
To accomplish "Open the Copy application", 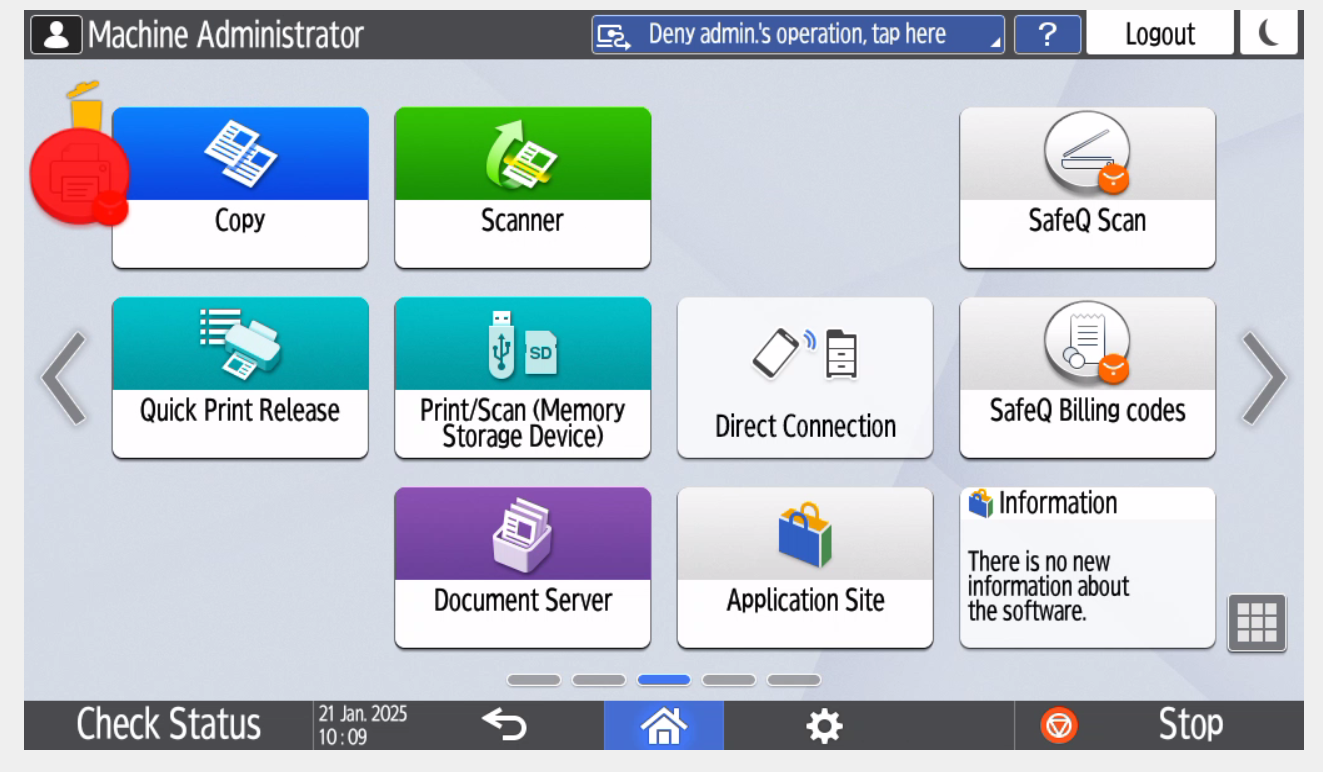I will point(240,187).
